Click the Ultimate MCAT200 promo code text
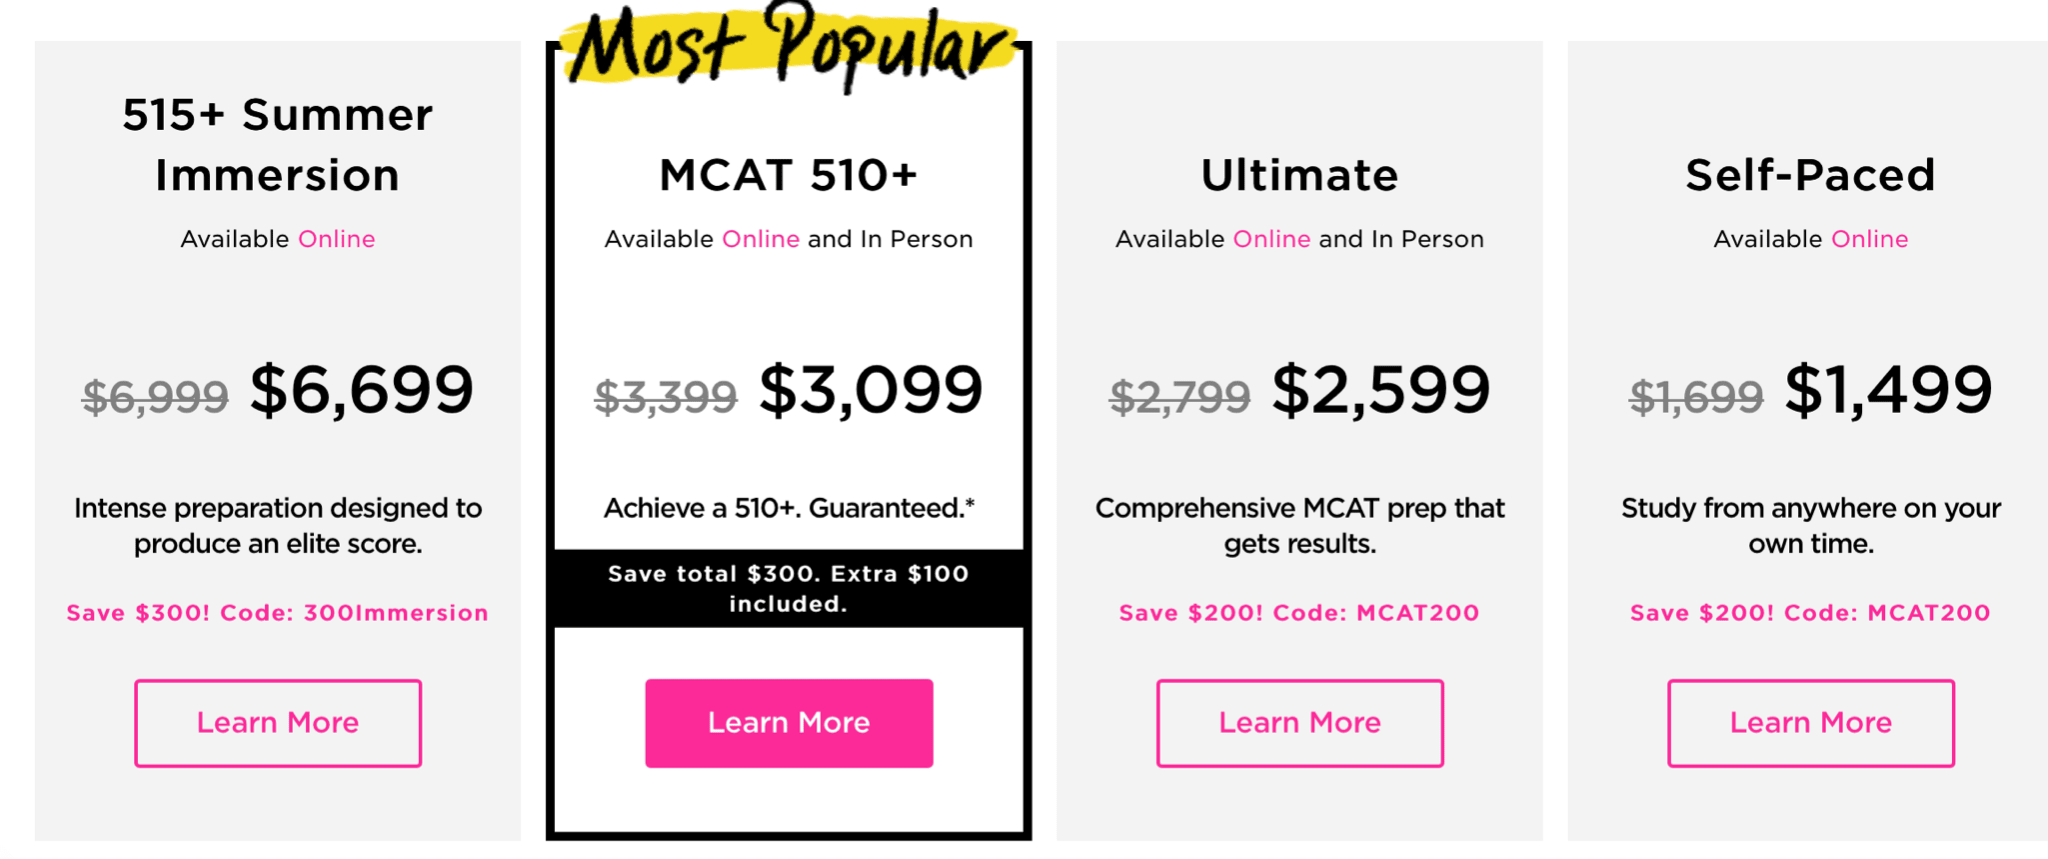The width and height of the screenshot is (2048, 859). pos(1418,613)
